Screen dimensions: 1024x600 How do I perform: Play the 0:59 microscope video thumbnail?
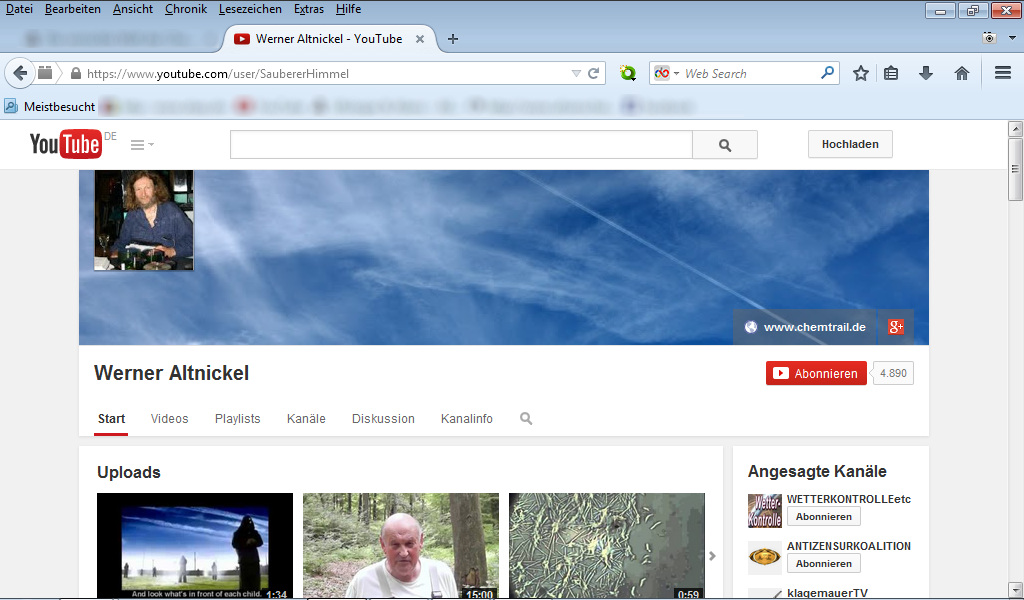click(607, 546)
